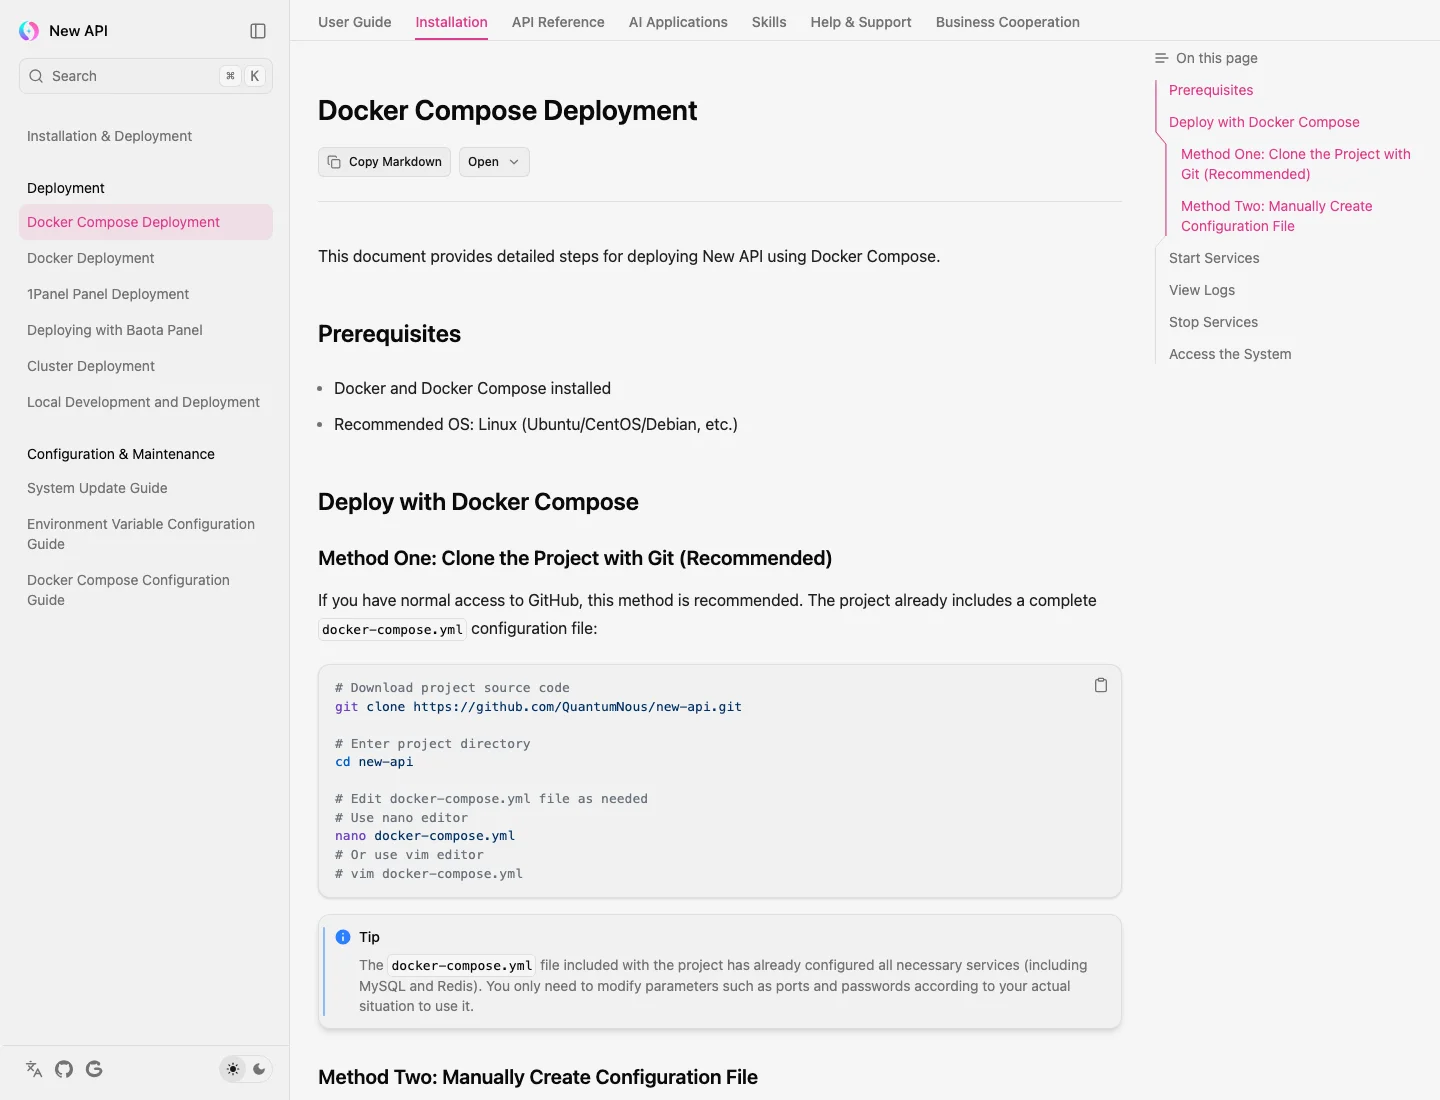Copy the code block with the clipboard icon

click(1101, 685)
